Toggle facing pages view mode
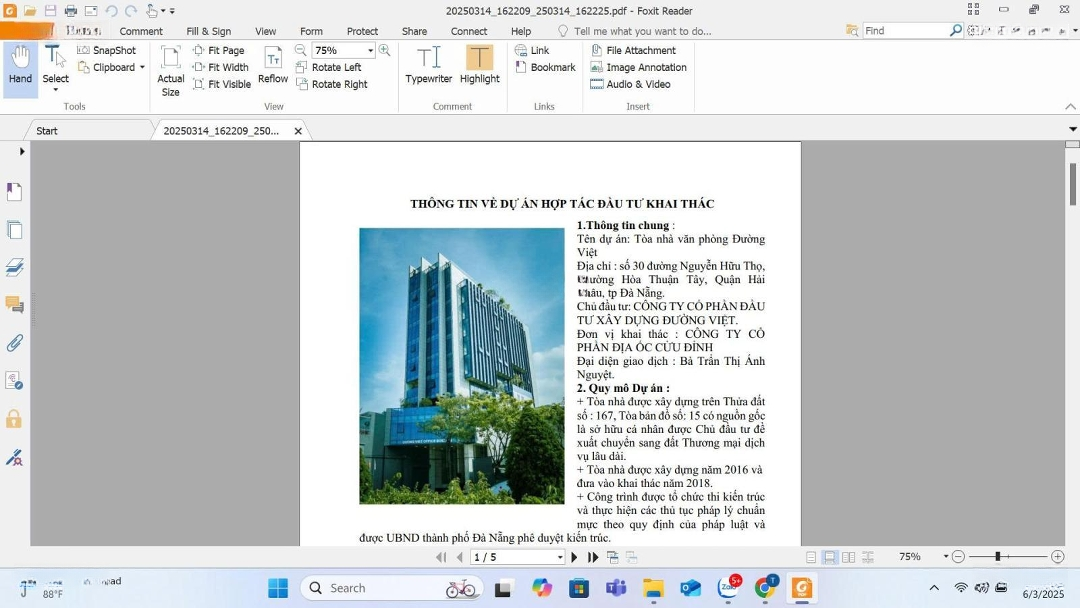Screen dimensions: 1080x608 pos(848,557)
